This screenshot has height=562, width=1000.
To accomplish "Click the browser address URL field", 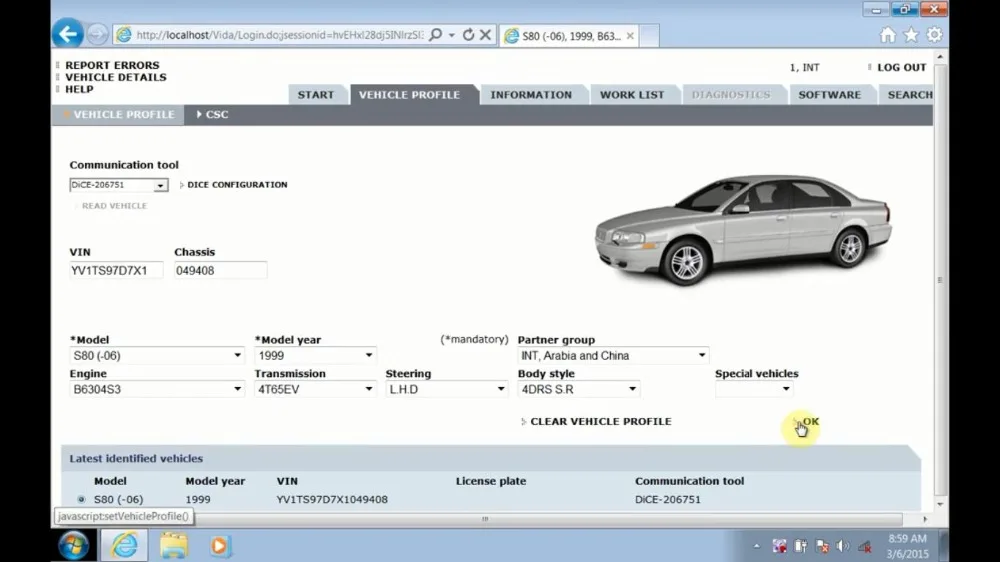I will point(279,35).
